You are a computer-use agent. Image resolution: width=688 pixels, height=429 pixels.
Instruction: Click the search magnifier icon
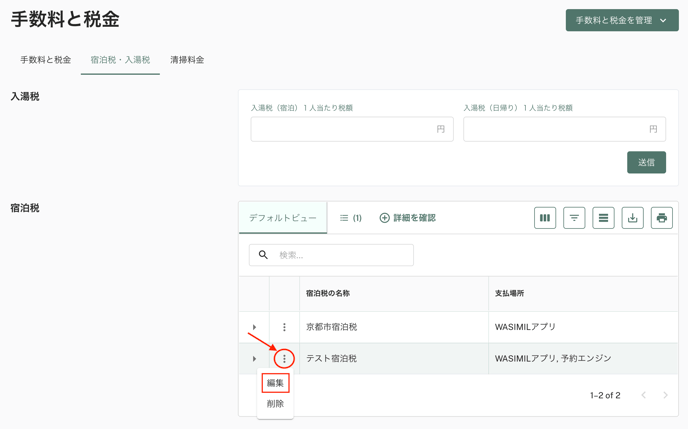click(x=263, y=255)
